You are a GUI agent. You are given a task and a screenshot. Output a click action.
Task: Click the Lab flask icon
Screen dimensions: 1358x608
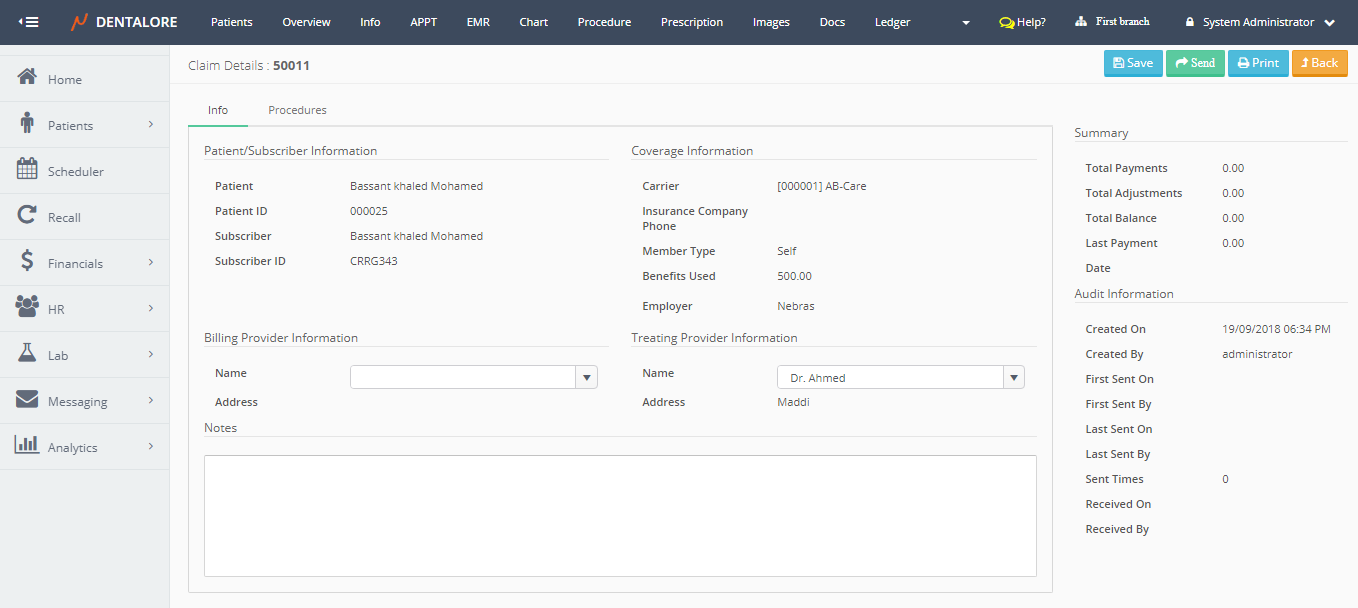click(27, 354)
